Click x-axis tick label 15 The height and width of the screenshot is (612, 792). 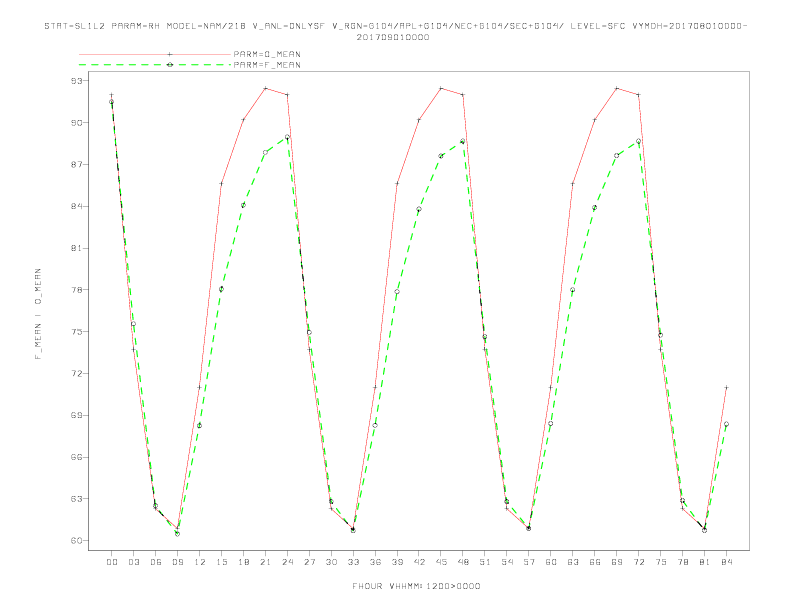[221, 562]
